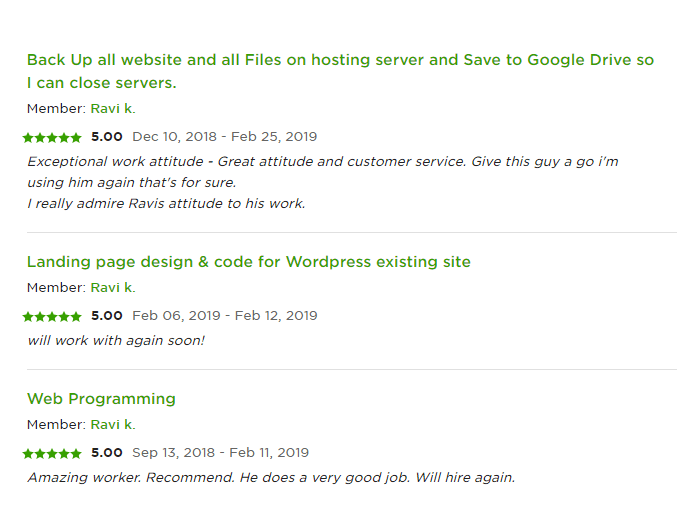The width and height of the screenshot is (677, 531).
Task: Open Ravi k. profile under Web Programming
Action: tap(113, 425)
